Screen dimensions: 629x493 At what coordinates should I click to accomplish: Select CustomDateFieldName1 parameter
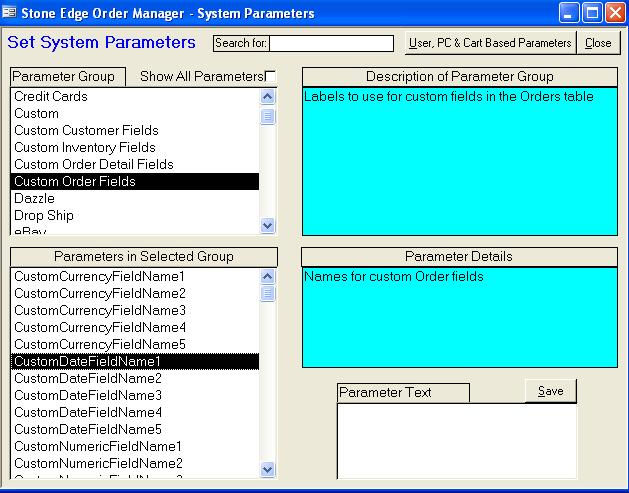[x=135, y=361]
